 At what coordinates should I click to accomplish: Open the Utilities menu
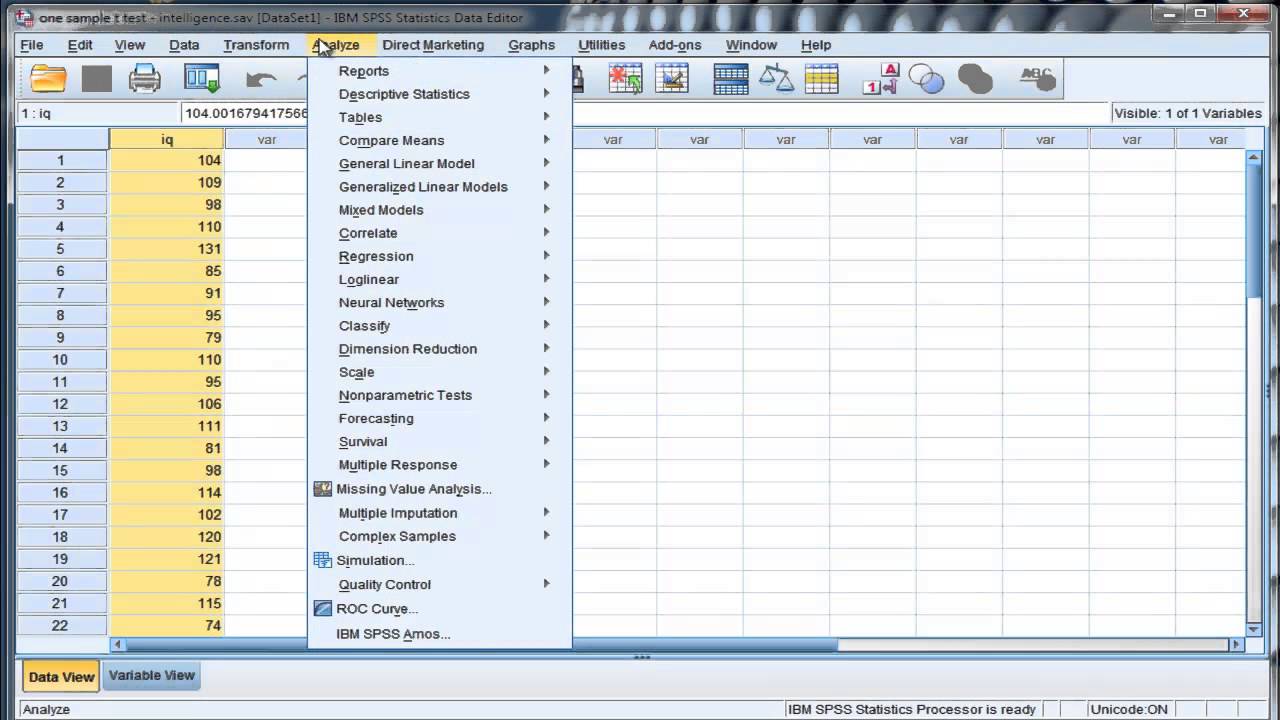(601, 45)
